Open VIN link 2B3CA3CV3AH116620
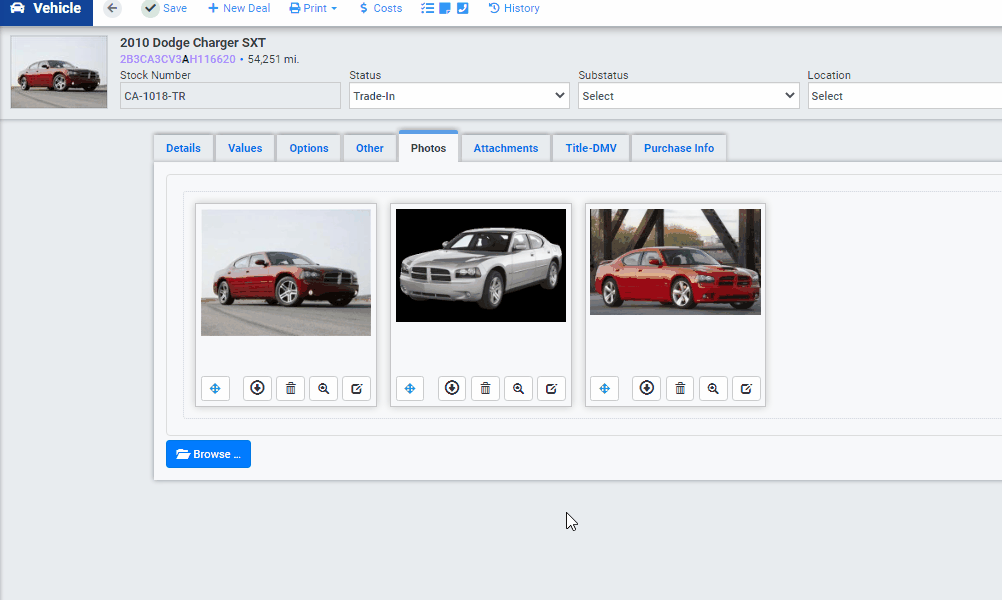 (178, 59)
